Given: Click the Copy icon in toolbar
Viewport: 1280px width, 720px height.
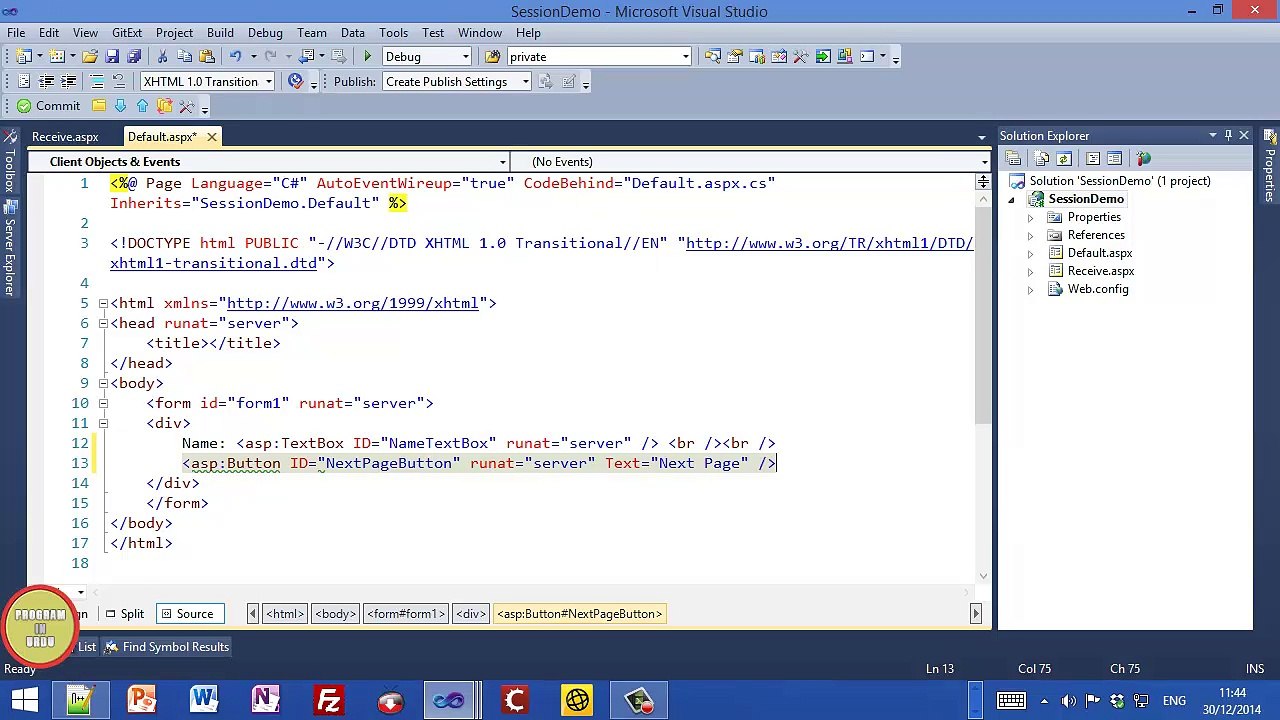Looking at the screenshot, I should point(184,57).
